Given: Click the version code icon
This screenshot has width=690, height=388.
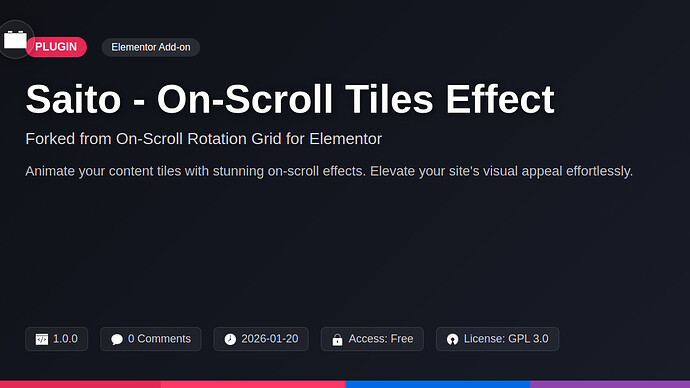Looking at the screenshot, I should pyautogui.click(x=42, y=339).
